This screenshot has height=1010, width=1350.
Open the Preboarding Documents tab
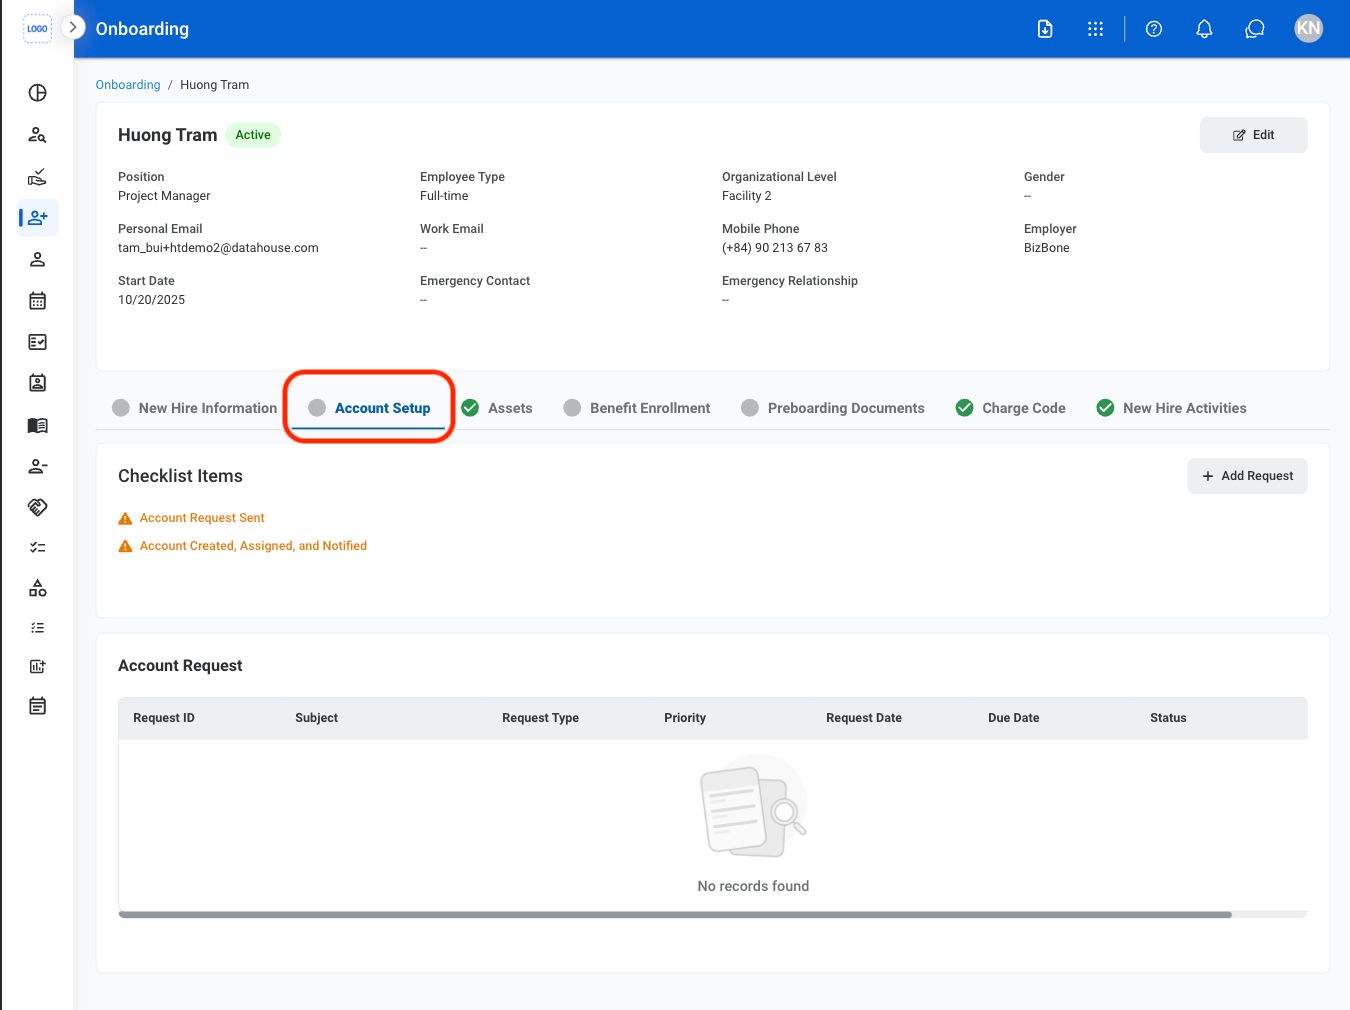833,408
